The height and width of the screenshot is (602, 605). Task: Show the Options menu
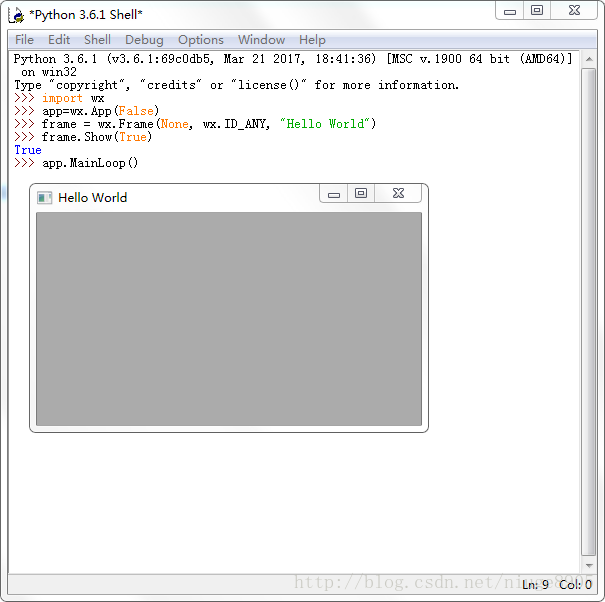[200, 40]
